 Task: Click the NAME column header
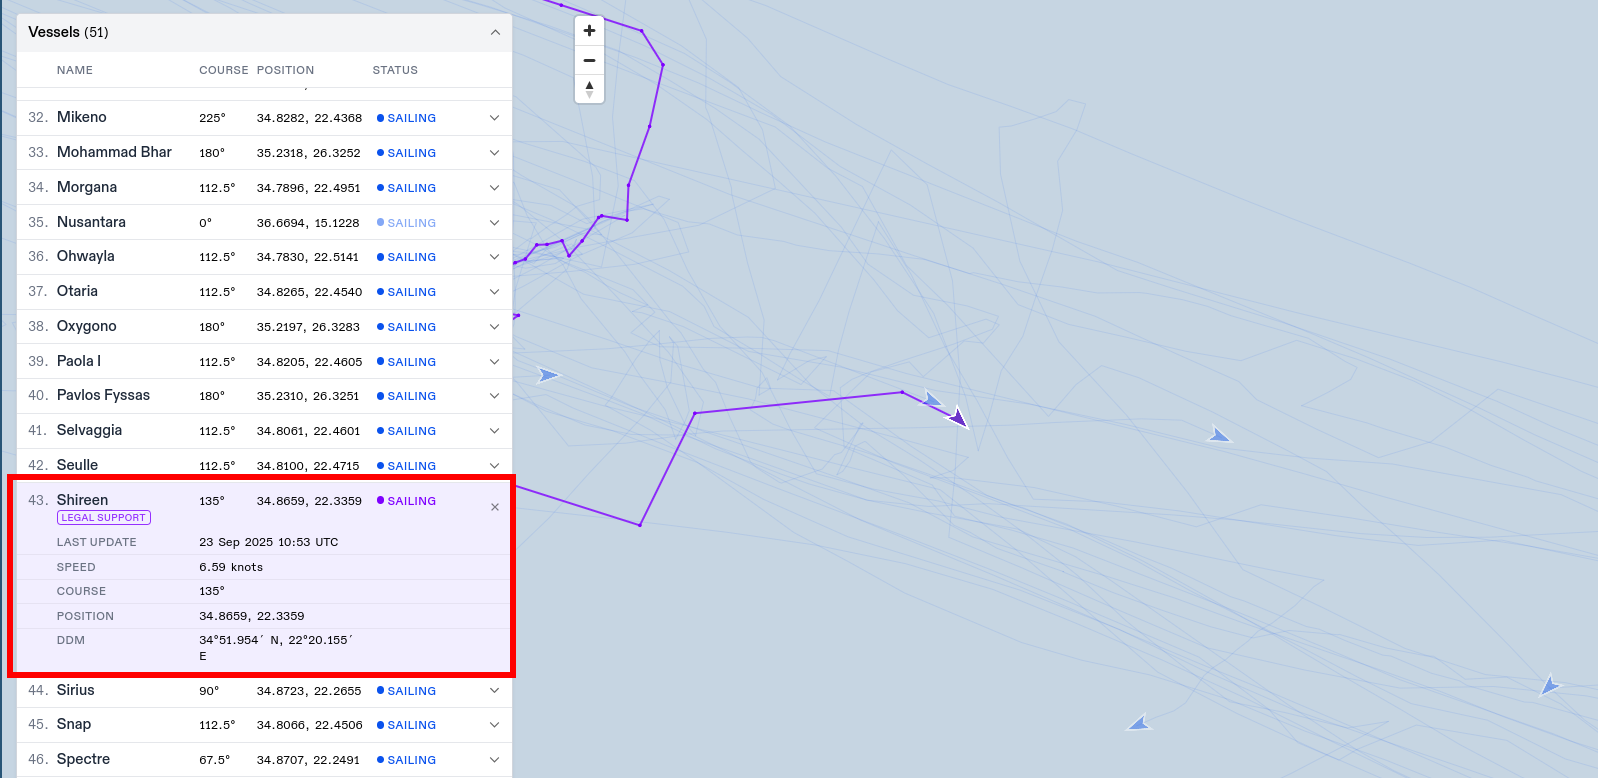[x=75, y=70]
